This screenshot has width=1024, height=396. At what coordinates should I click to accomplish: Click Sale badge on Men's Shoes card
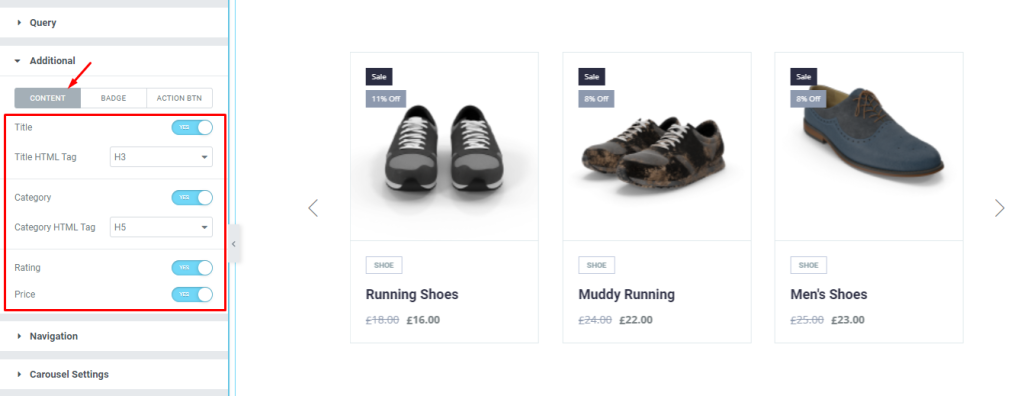pyautogui.click(x=803, y=76)
